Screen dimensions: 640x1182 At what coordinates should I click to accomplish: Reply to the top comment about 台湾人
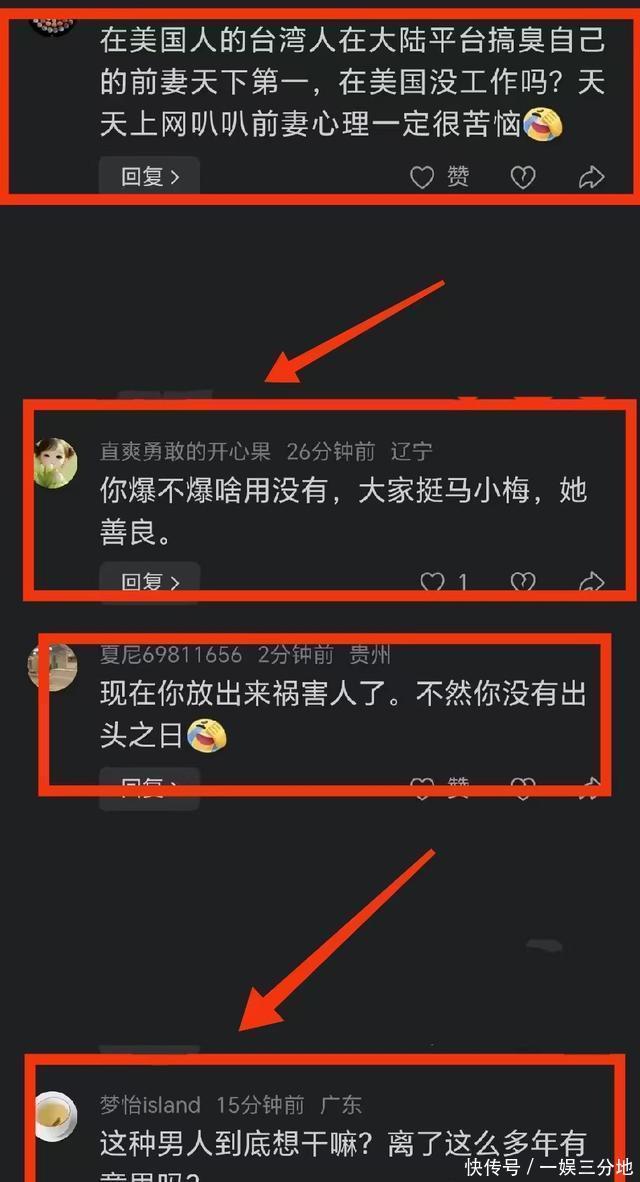[x=149, y=177]
